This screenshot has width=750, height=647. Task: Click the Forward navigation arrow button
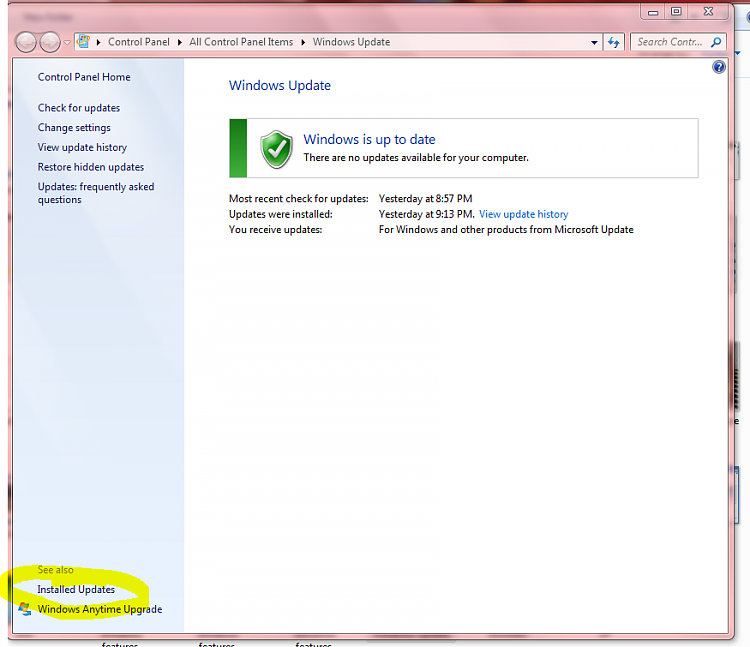(x=50, y=42)
